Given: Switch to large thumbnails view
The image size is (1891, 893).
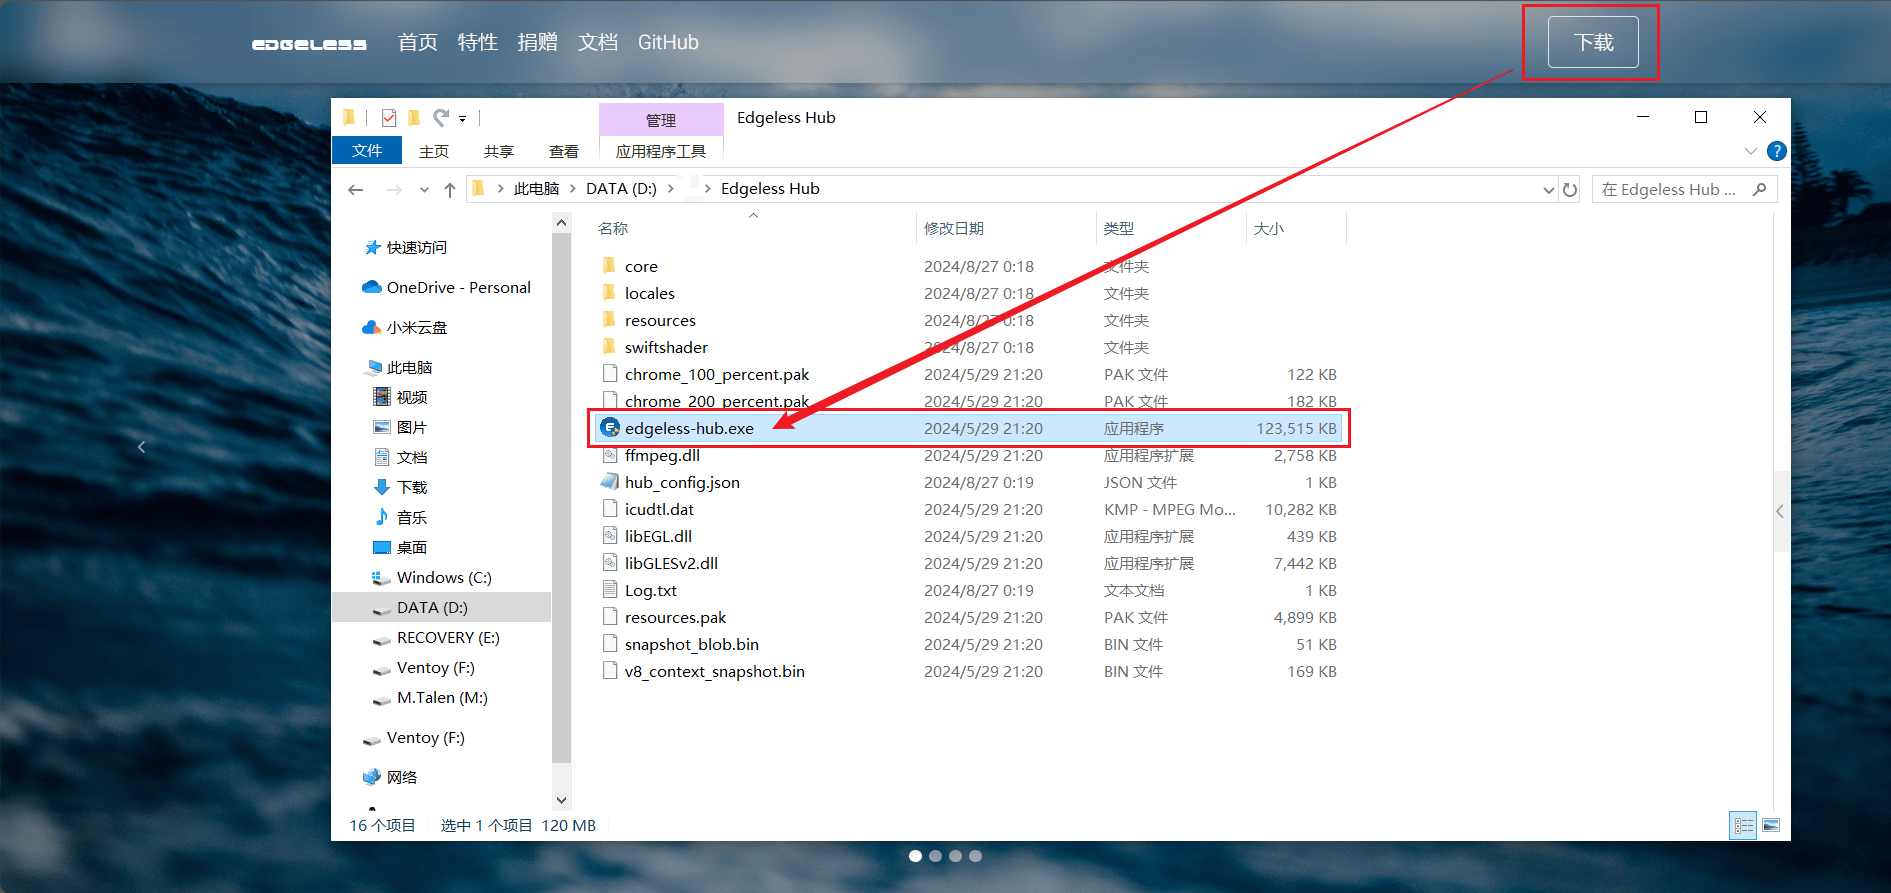Looking at the screenshot, I should tap(1771, 825).
